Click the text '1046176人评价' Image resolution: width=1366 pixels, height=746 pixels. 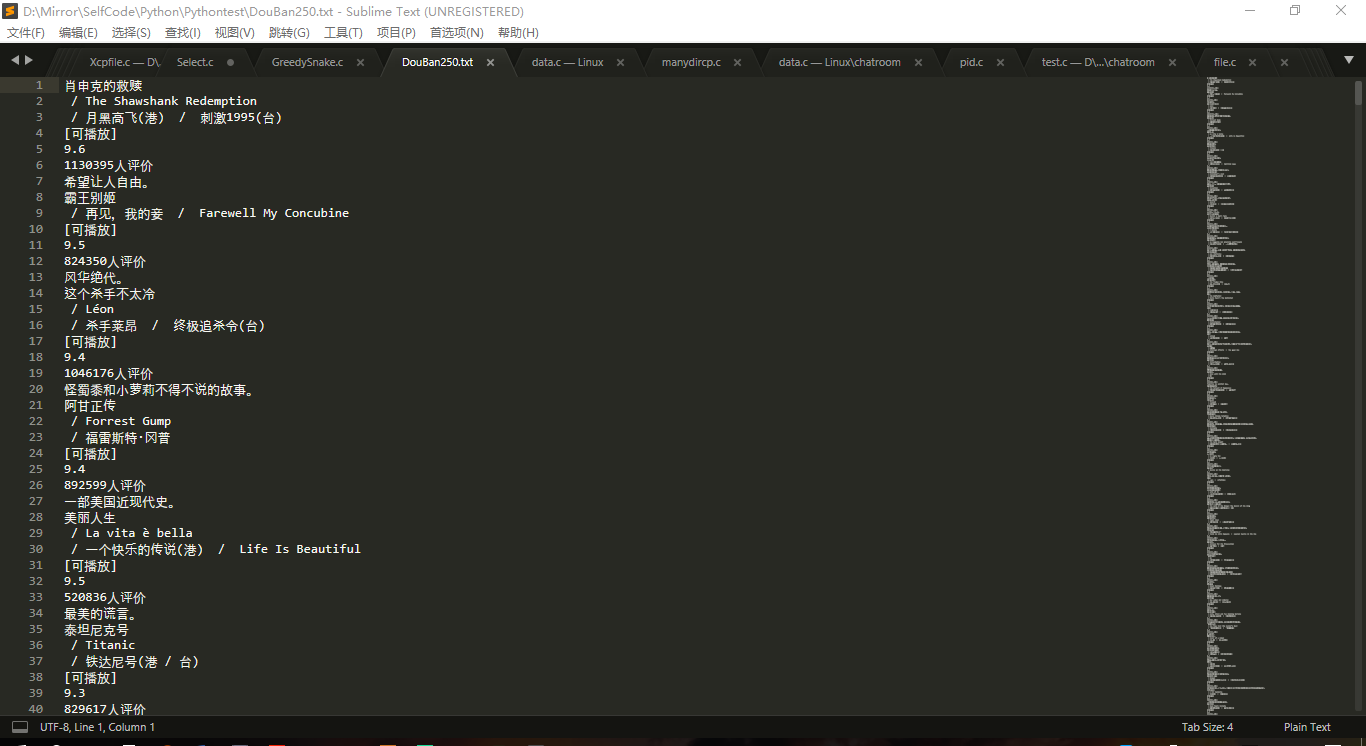108,373
